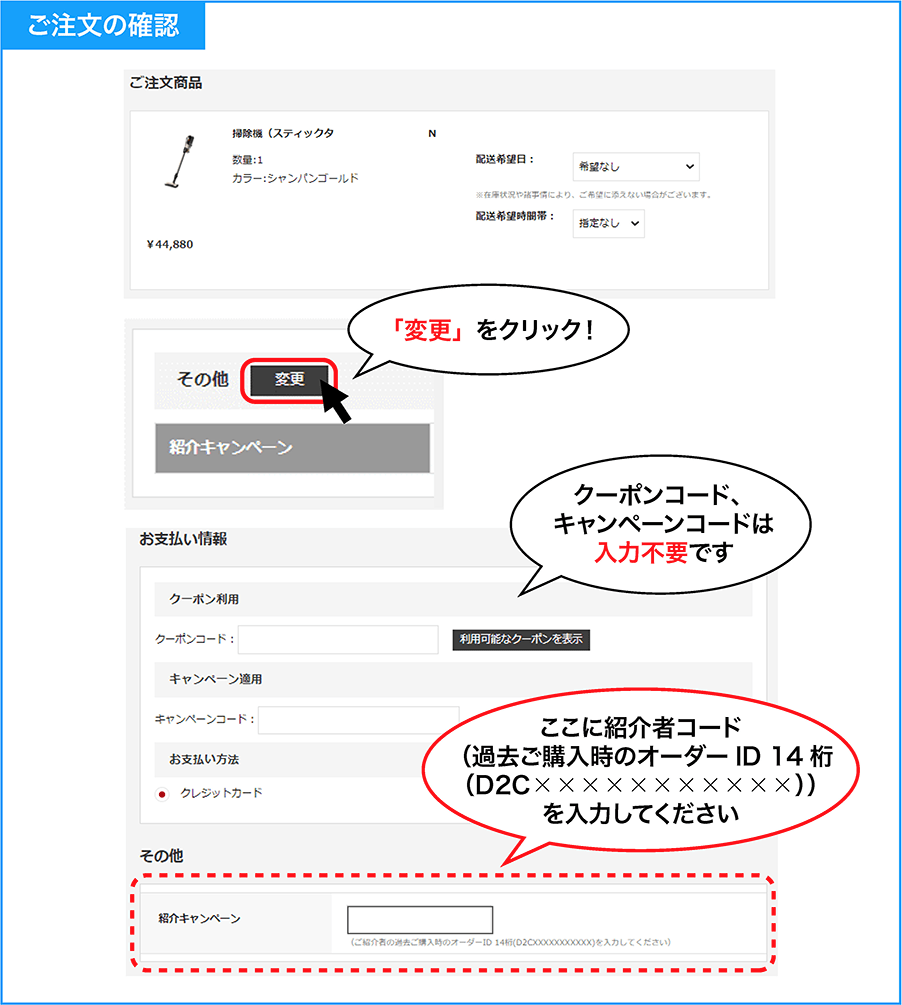Click the 紹介キャンペーン referral code text box
The image size is (902, 1005).
coord(420,920)
